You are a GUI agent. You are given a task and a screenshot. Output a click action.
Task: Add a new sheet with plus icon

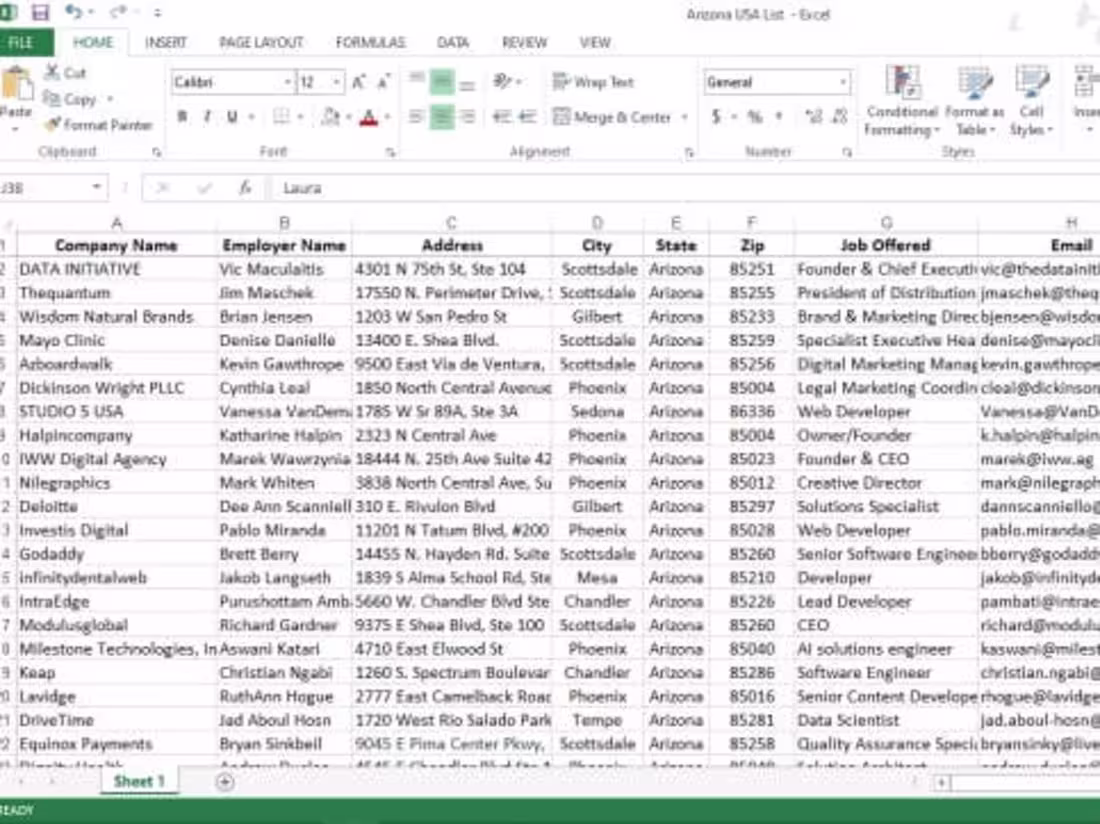224,781
